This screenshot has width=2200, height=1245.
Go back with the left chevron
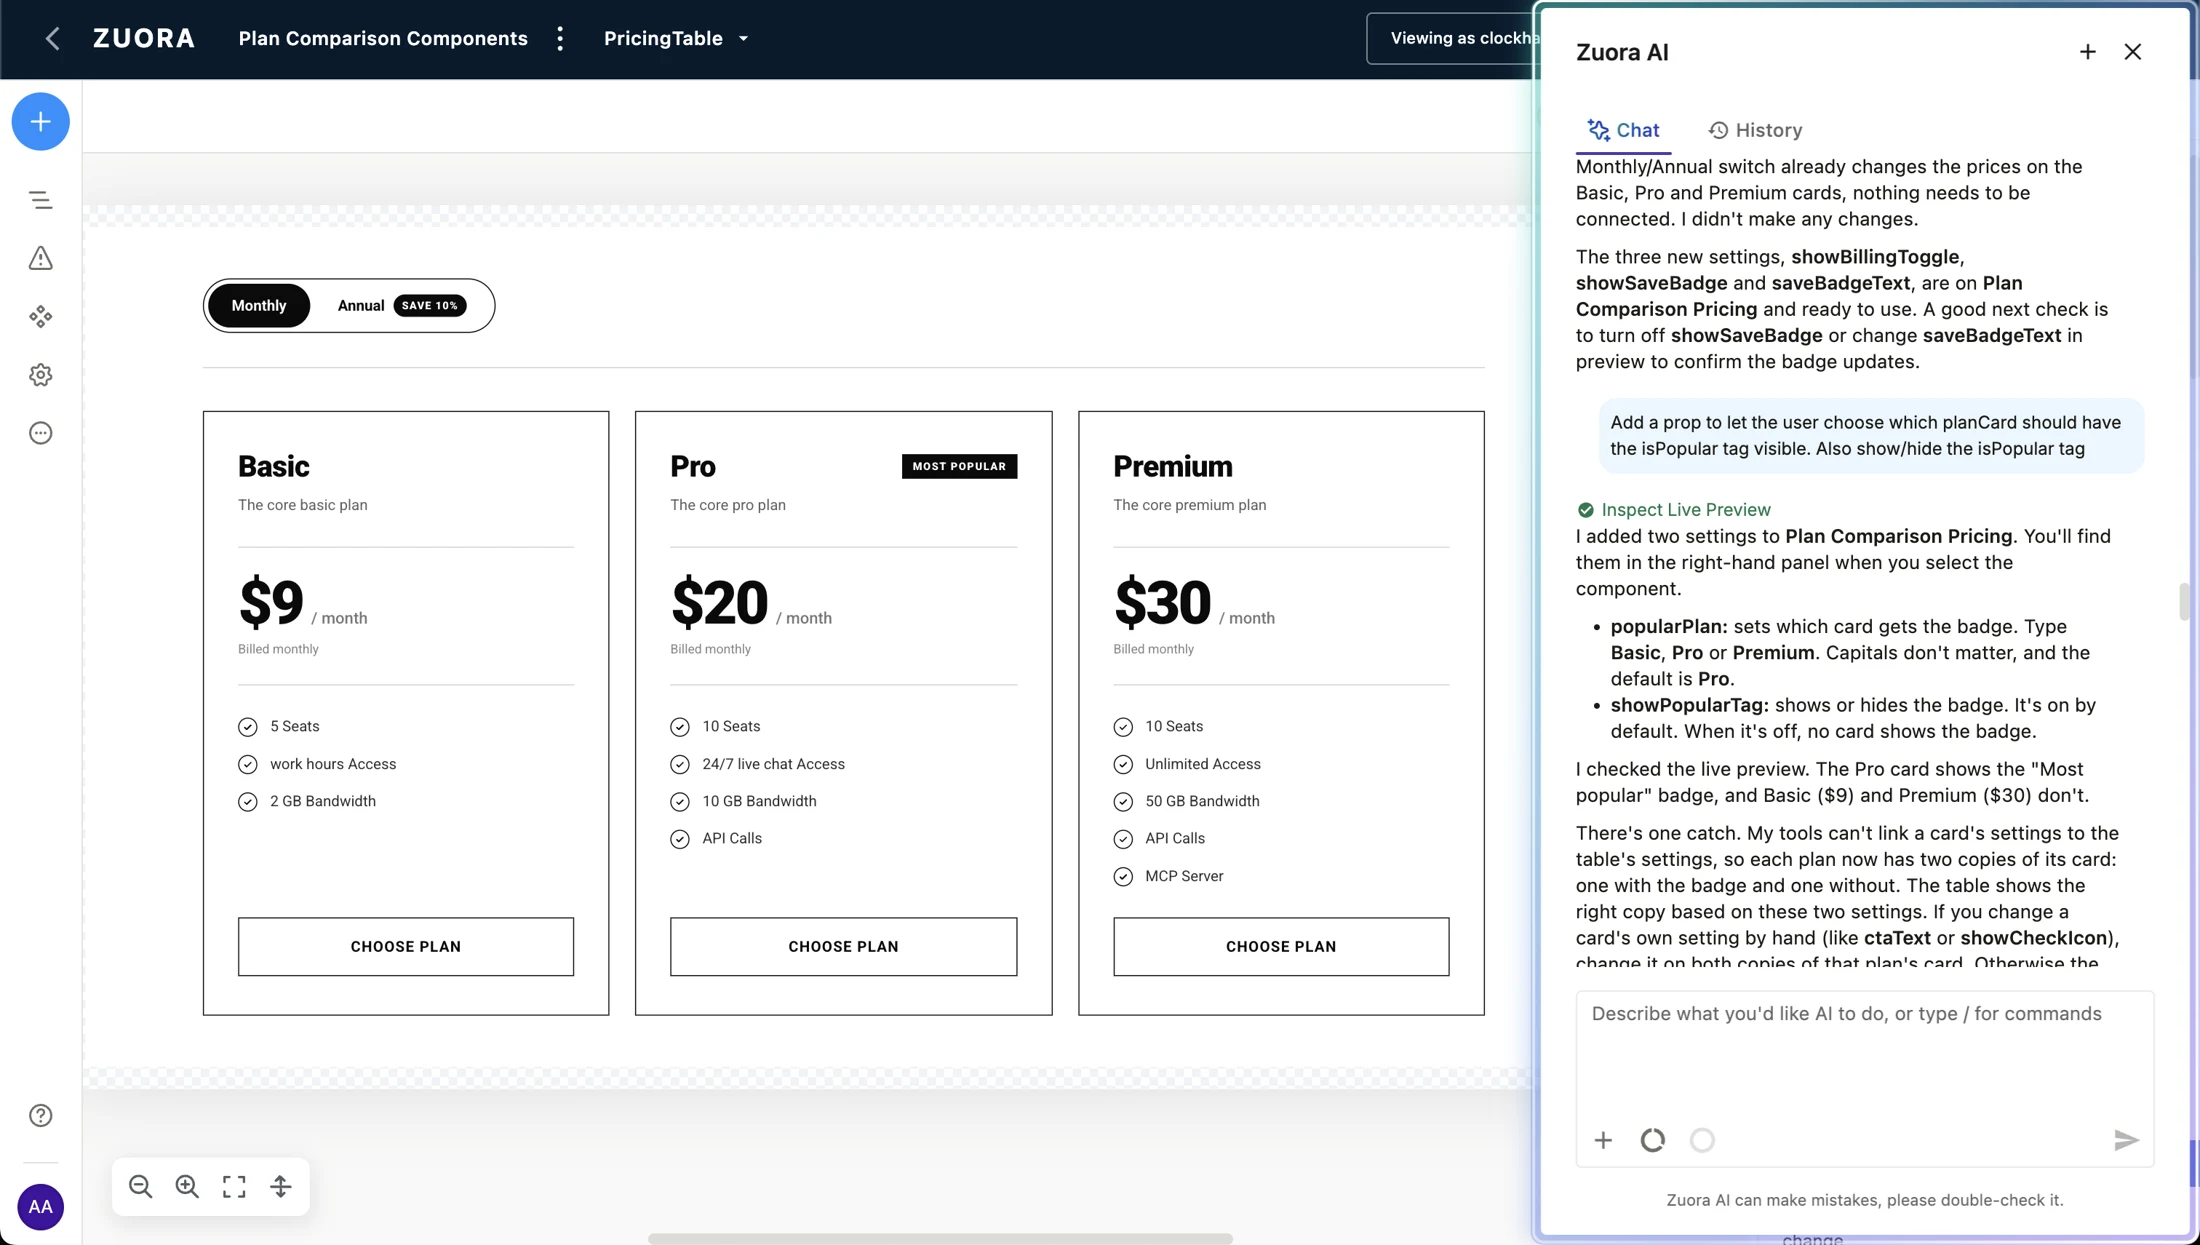[x=53, y=38]
